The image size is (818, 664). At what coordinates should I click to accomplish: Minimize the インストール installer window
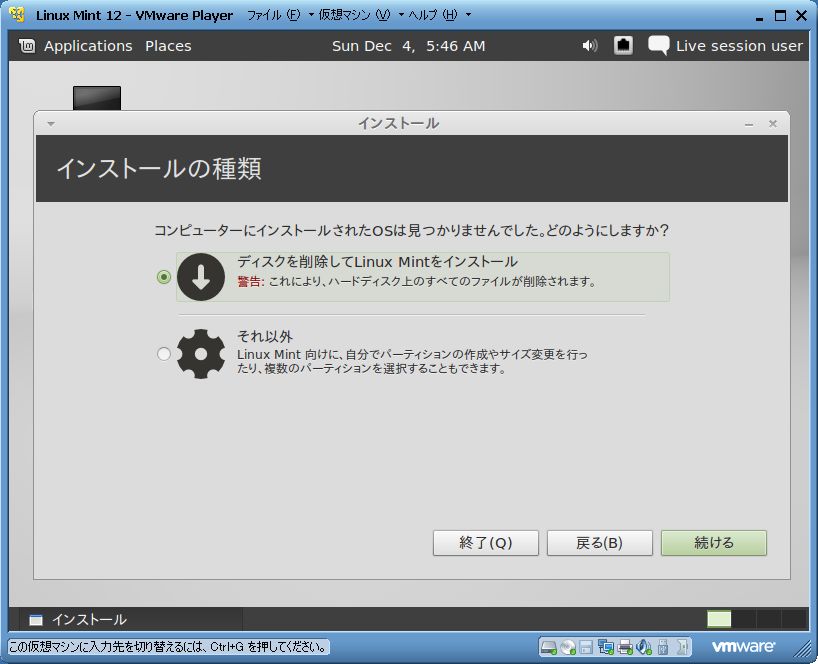(749, 124)
